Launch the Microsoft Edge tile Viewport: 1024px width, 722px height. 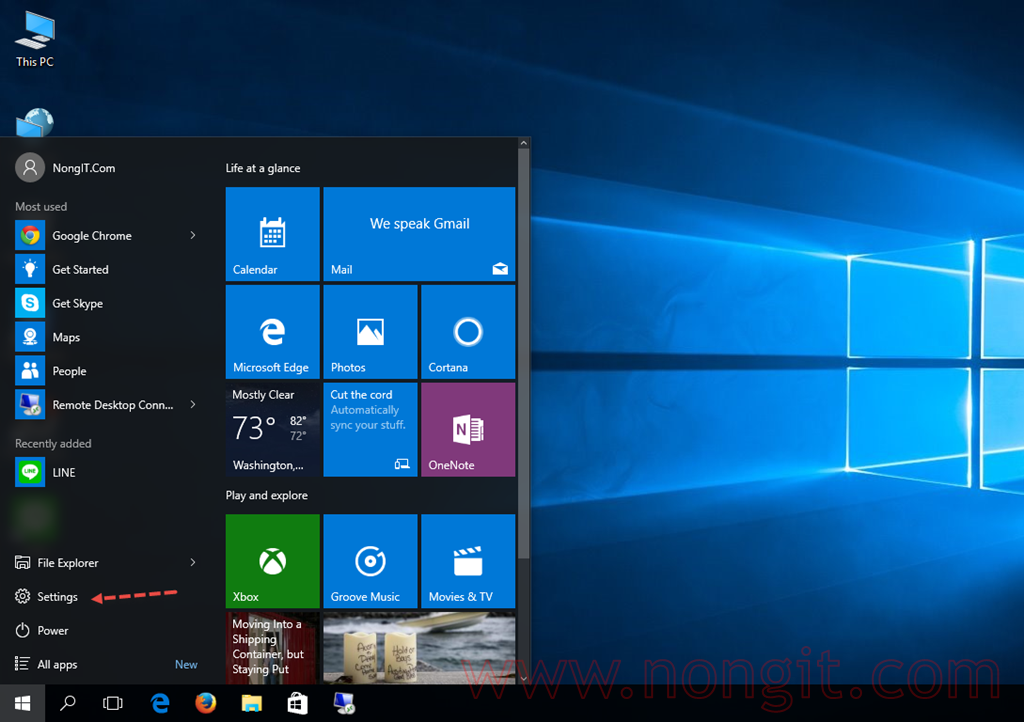point(272,332)
